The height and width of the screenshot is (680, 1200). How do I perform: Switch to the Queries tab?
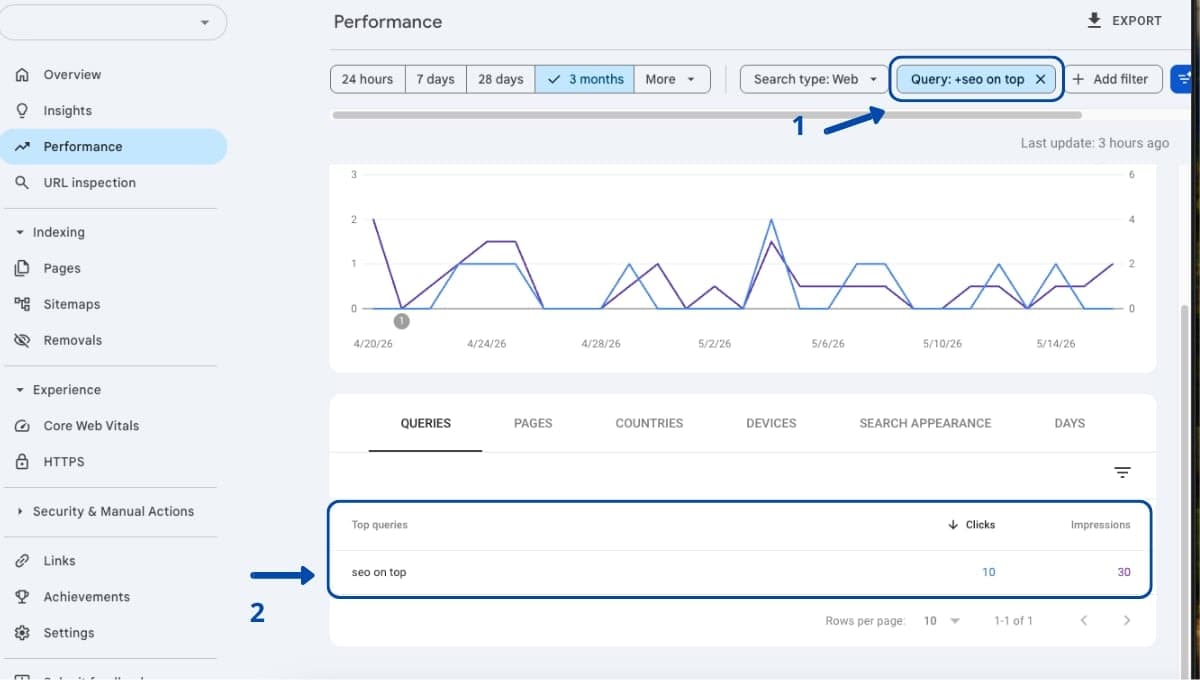point(425,423)
